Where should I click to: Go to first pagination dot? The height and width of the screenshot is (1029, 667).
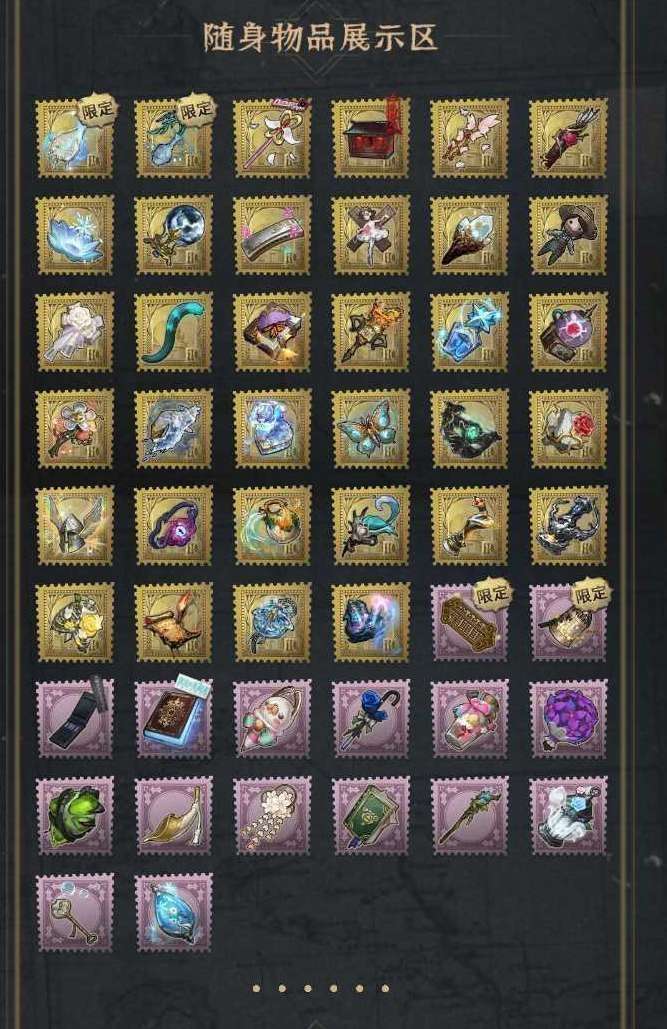257,988
